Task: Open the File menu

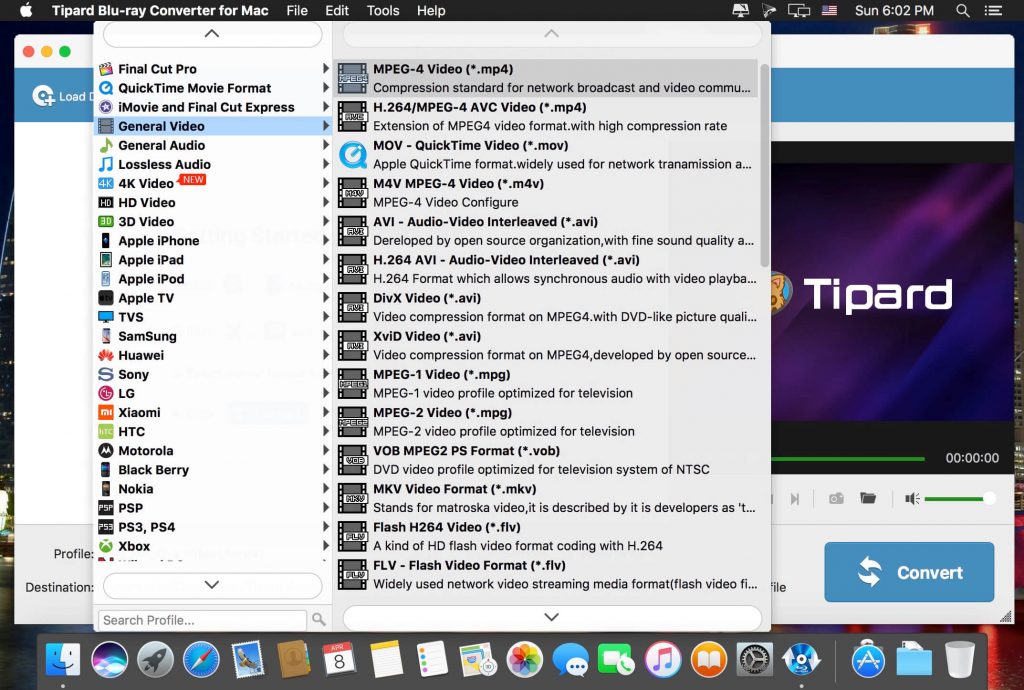Action: click(296, 11)
